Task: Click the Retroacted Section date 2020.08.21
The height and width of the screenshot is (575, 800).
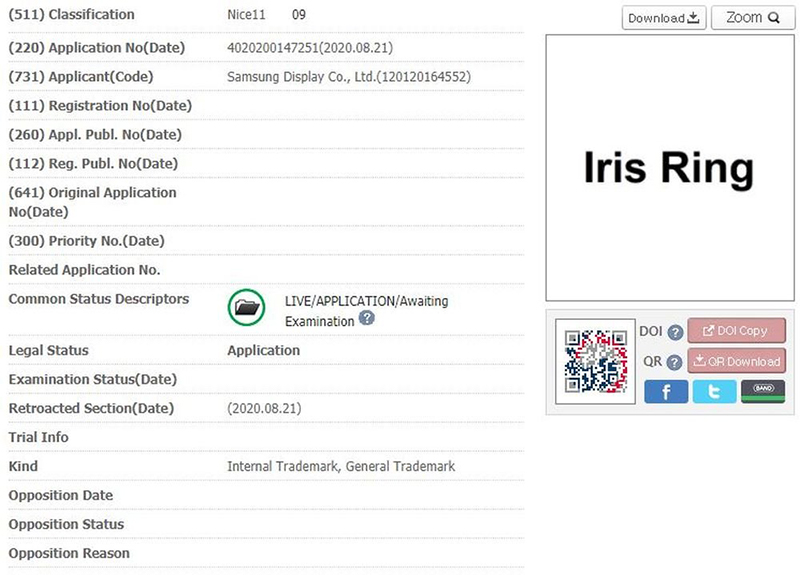Action: [264, 408]
